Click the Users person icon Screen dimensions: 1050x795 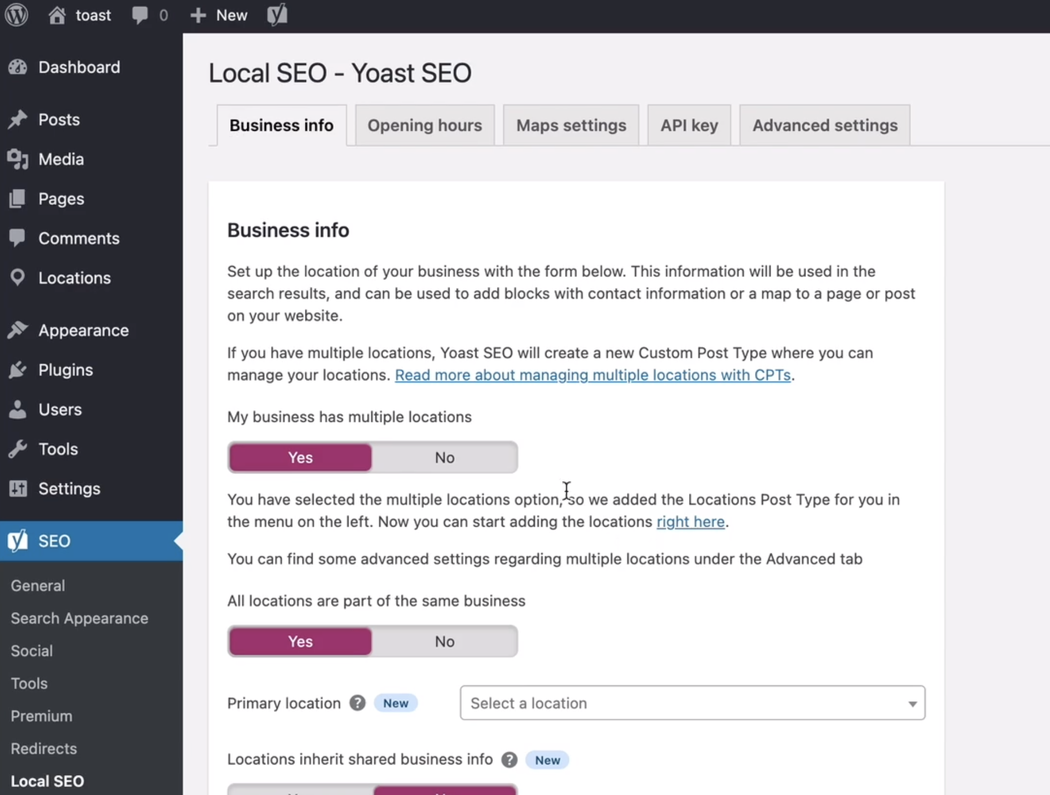coord(17,409)
